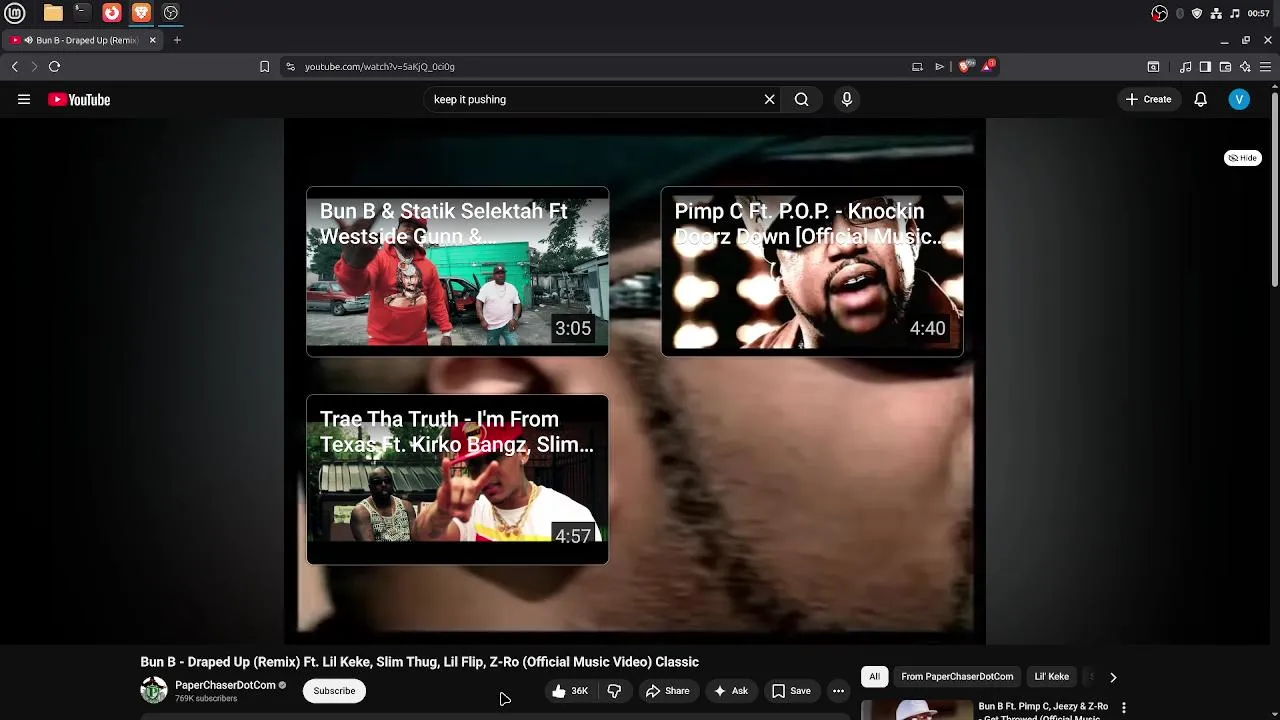1280x720 pixels.
Task: Open the network tray icon
Action: coord(1216,13)
